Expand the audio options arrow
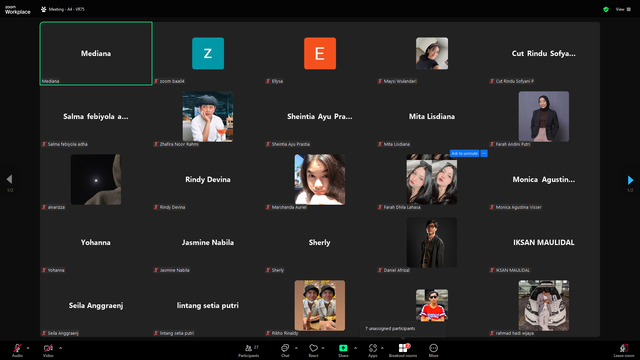The height and width of the screenshot is (360, 640). click(28, 348)
